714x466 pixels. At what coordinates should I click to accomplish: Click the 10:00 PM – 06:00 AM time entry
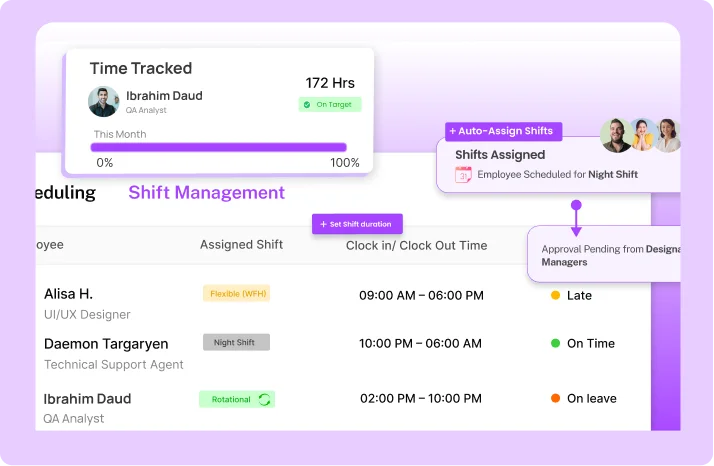click(x=421, y=343)
